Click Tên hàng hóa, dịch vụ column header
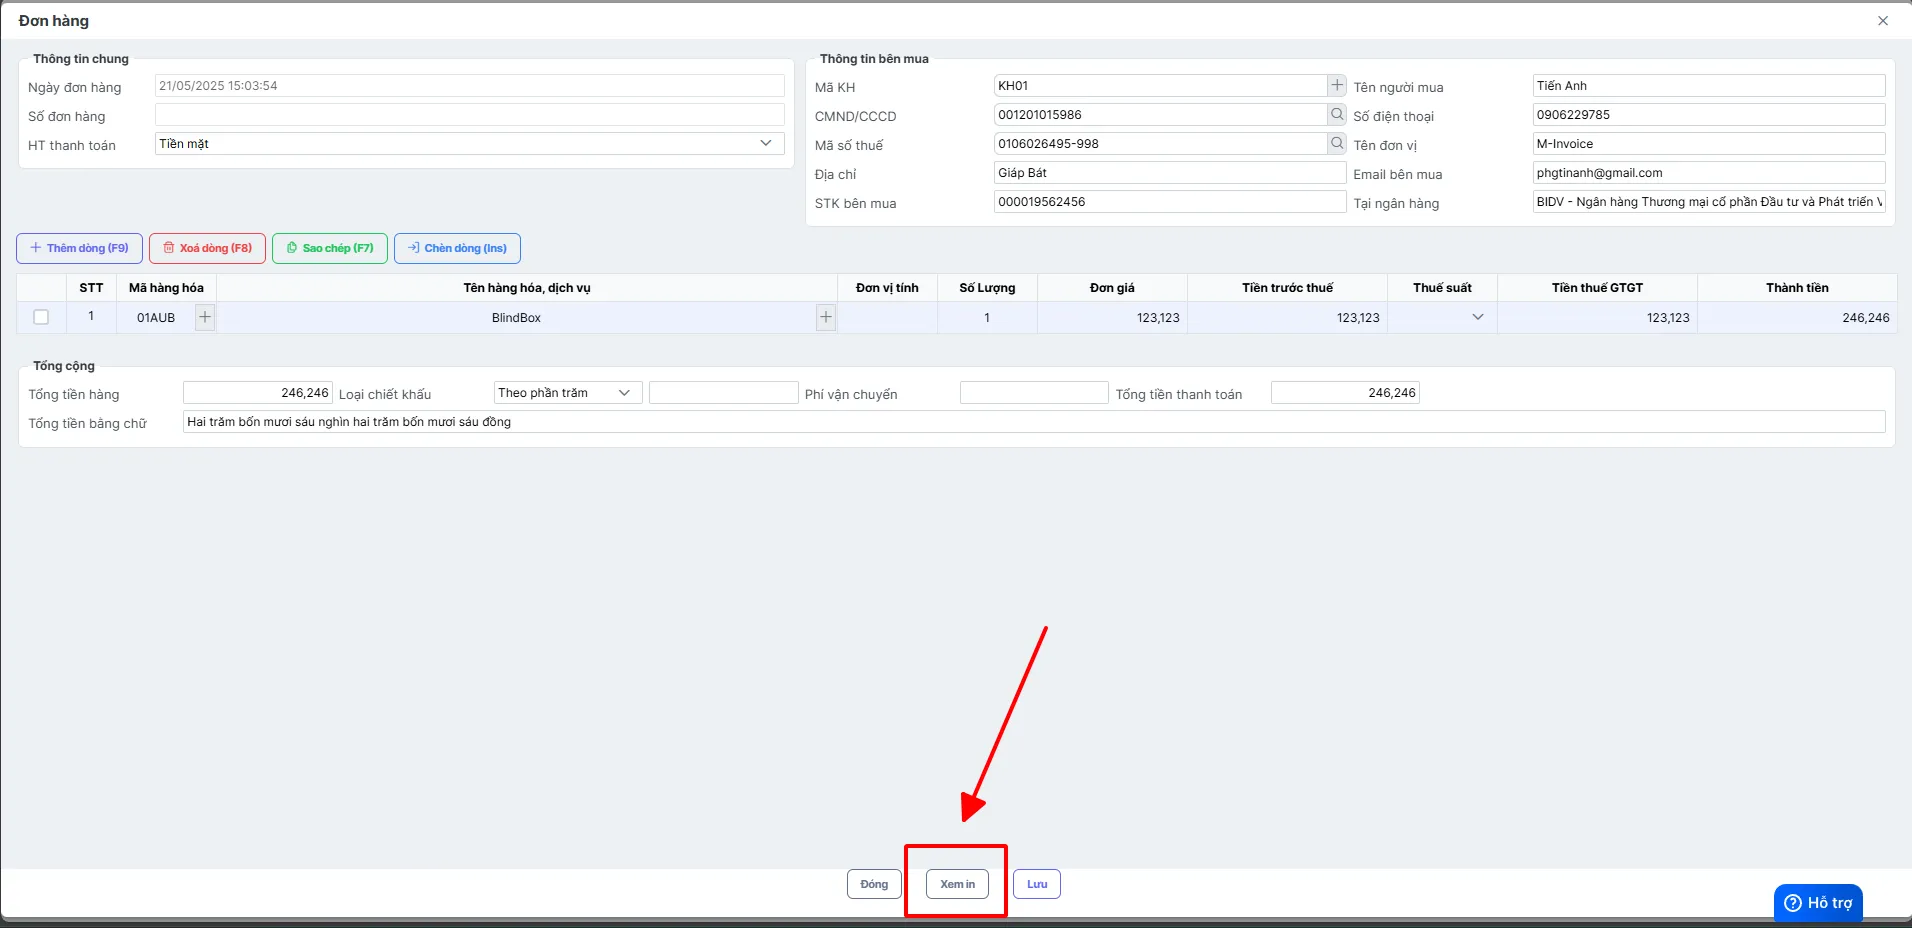Viewport: 1912px width, 928px height. pos(527,288)
